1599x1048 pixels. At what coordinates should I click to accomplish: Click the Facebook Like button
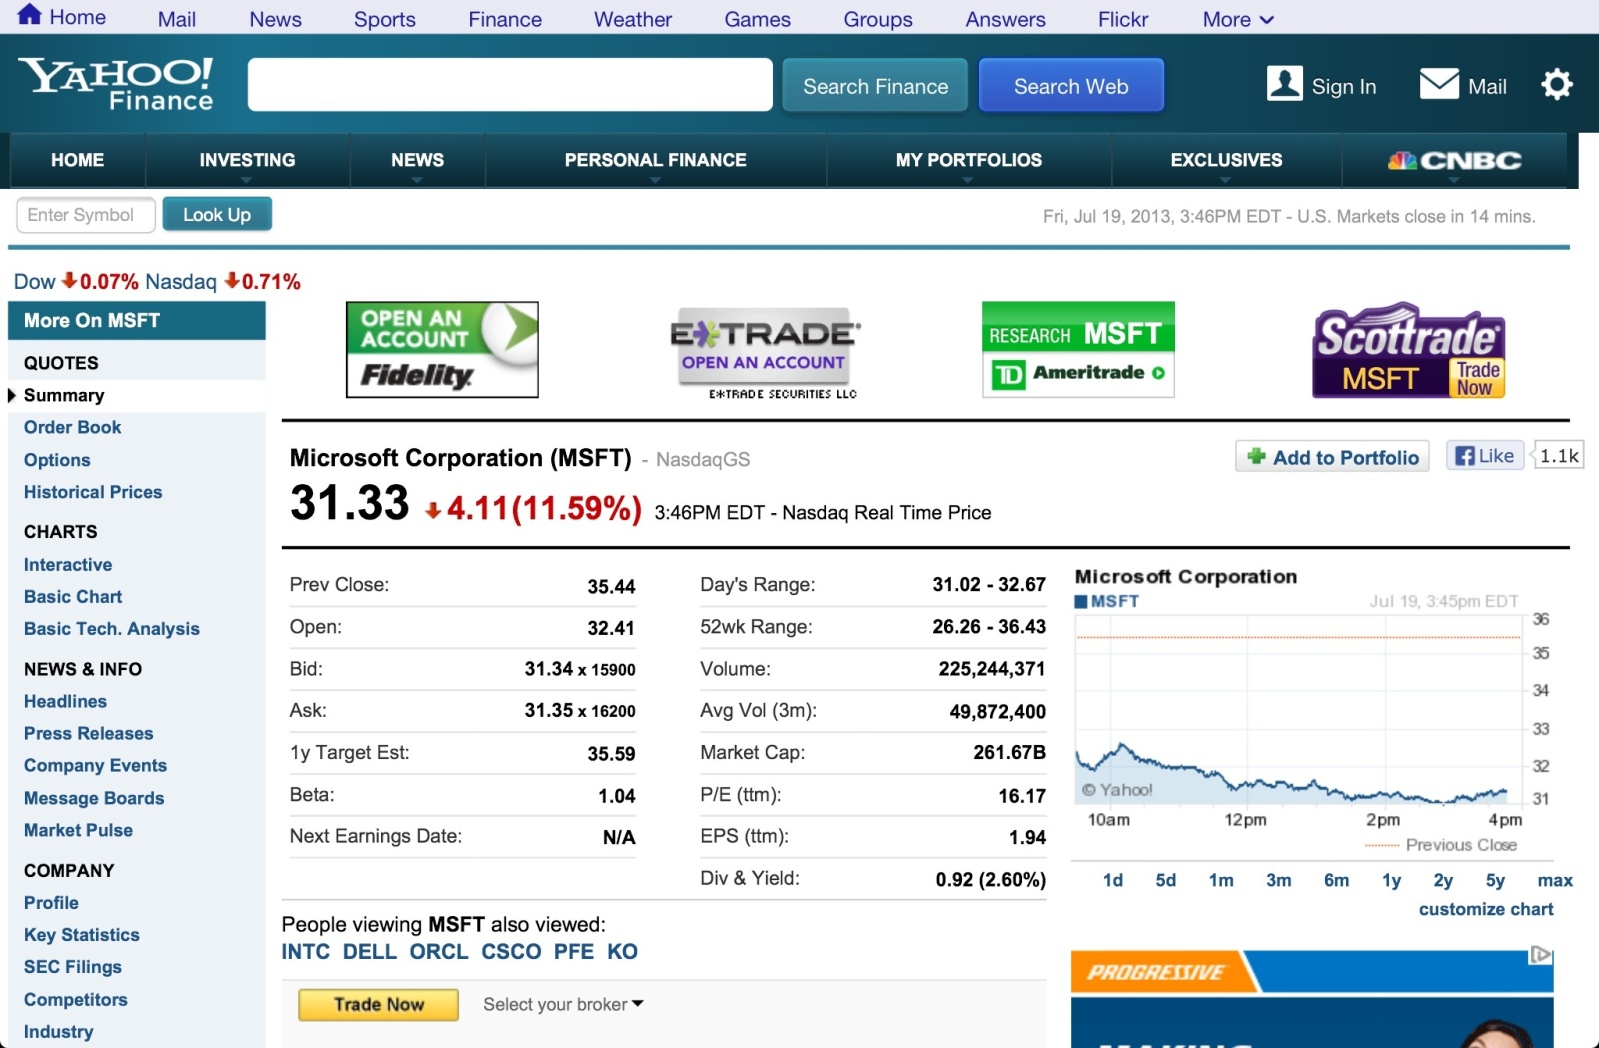[x=1485, y=456]
